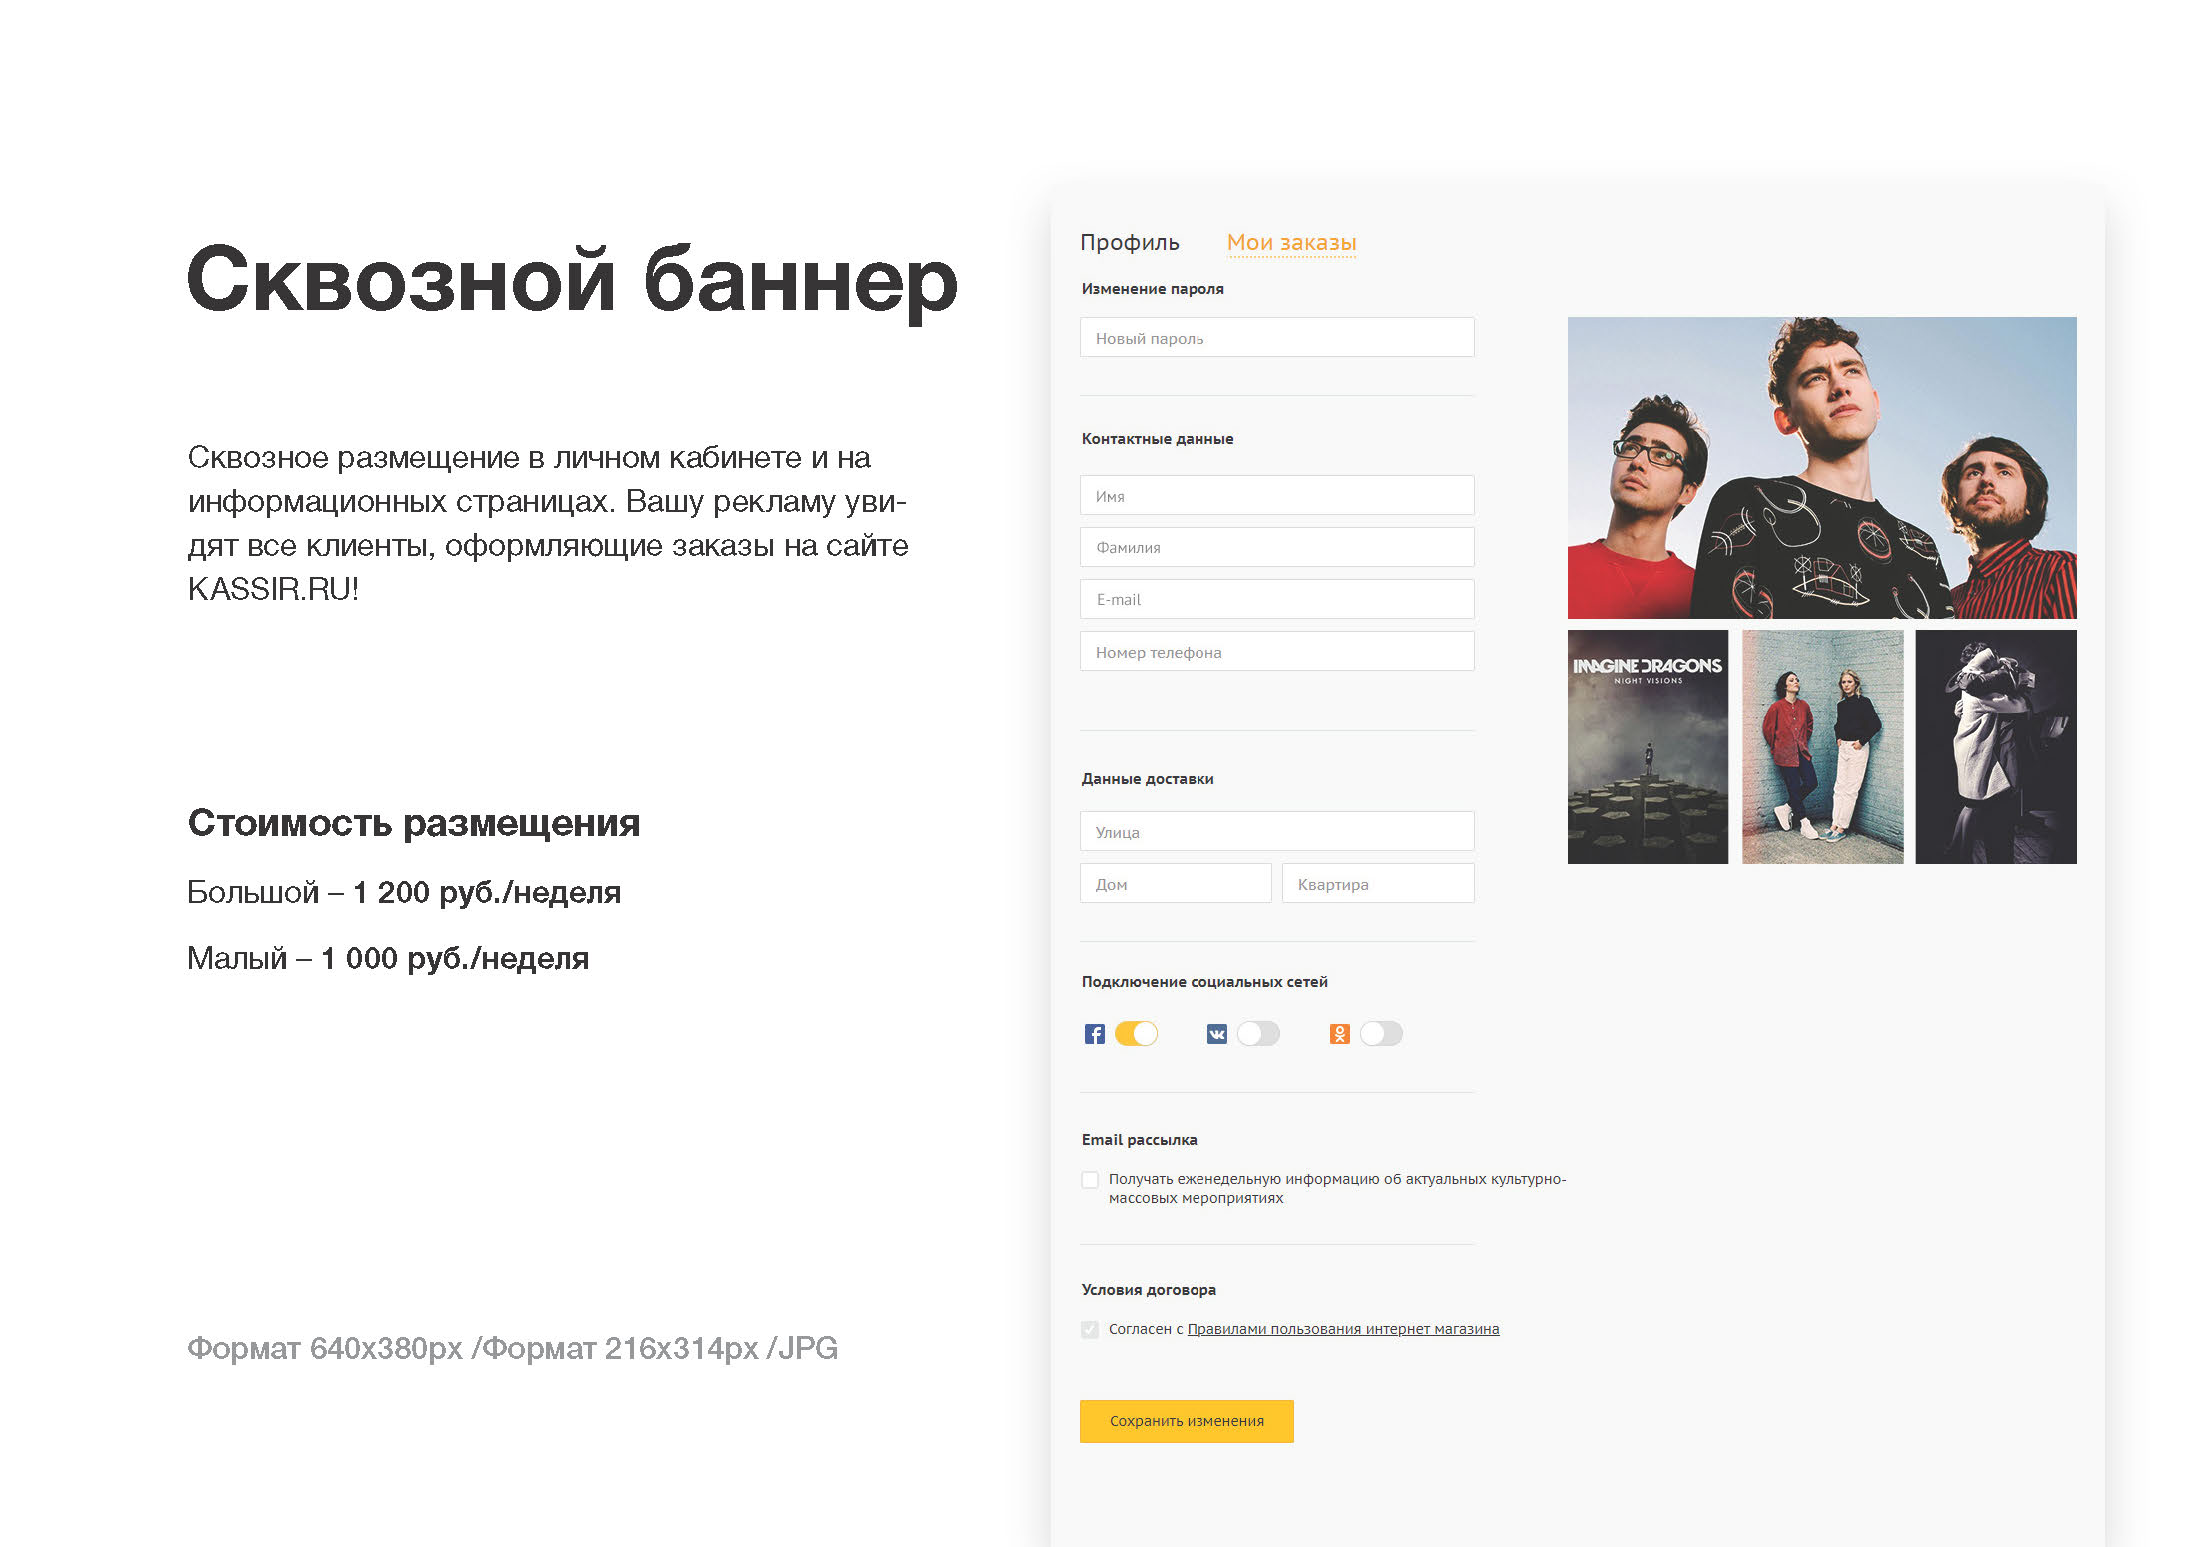Click the Сохранить изменения button
The image size is (2187, 1547).
1187,1421
